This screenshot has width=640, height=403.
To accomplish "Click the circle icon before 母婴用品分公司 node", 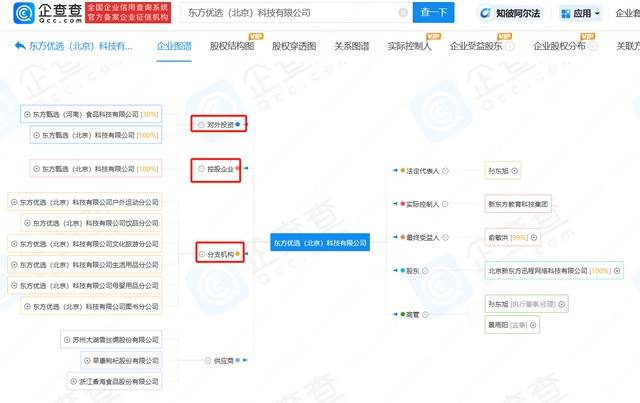I will pyautogui.click(x=14, y=285).
